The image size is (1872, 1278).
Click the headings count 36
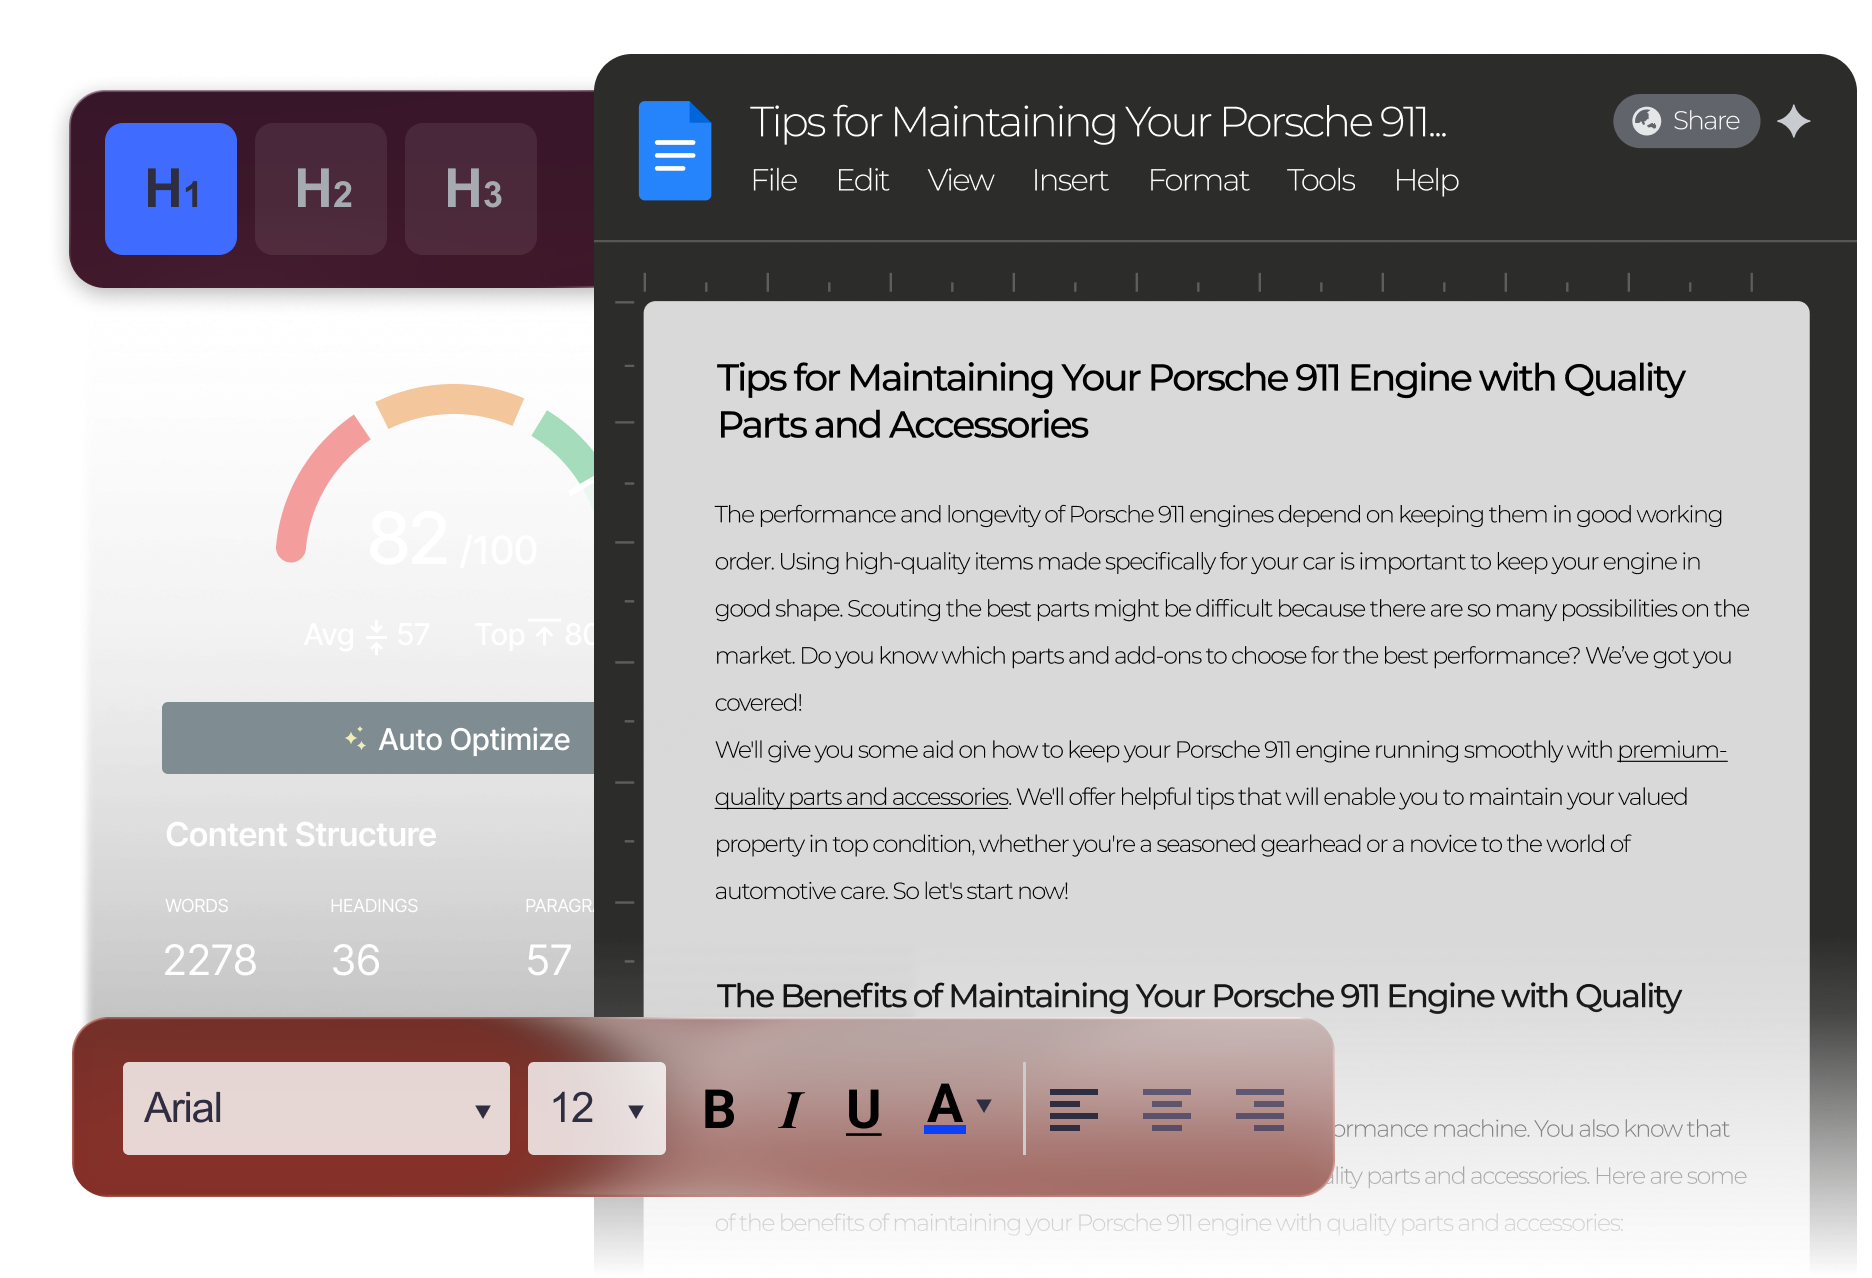(356, 960)
